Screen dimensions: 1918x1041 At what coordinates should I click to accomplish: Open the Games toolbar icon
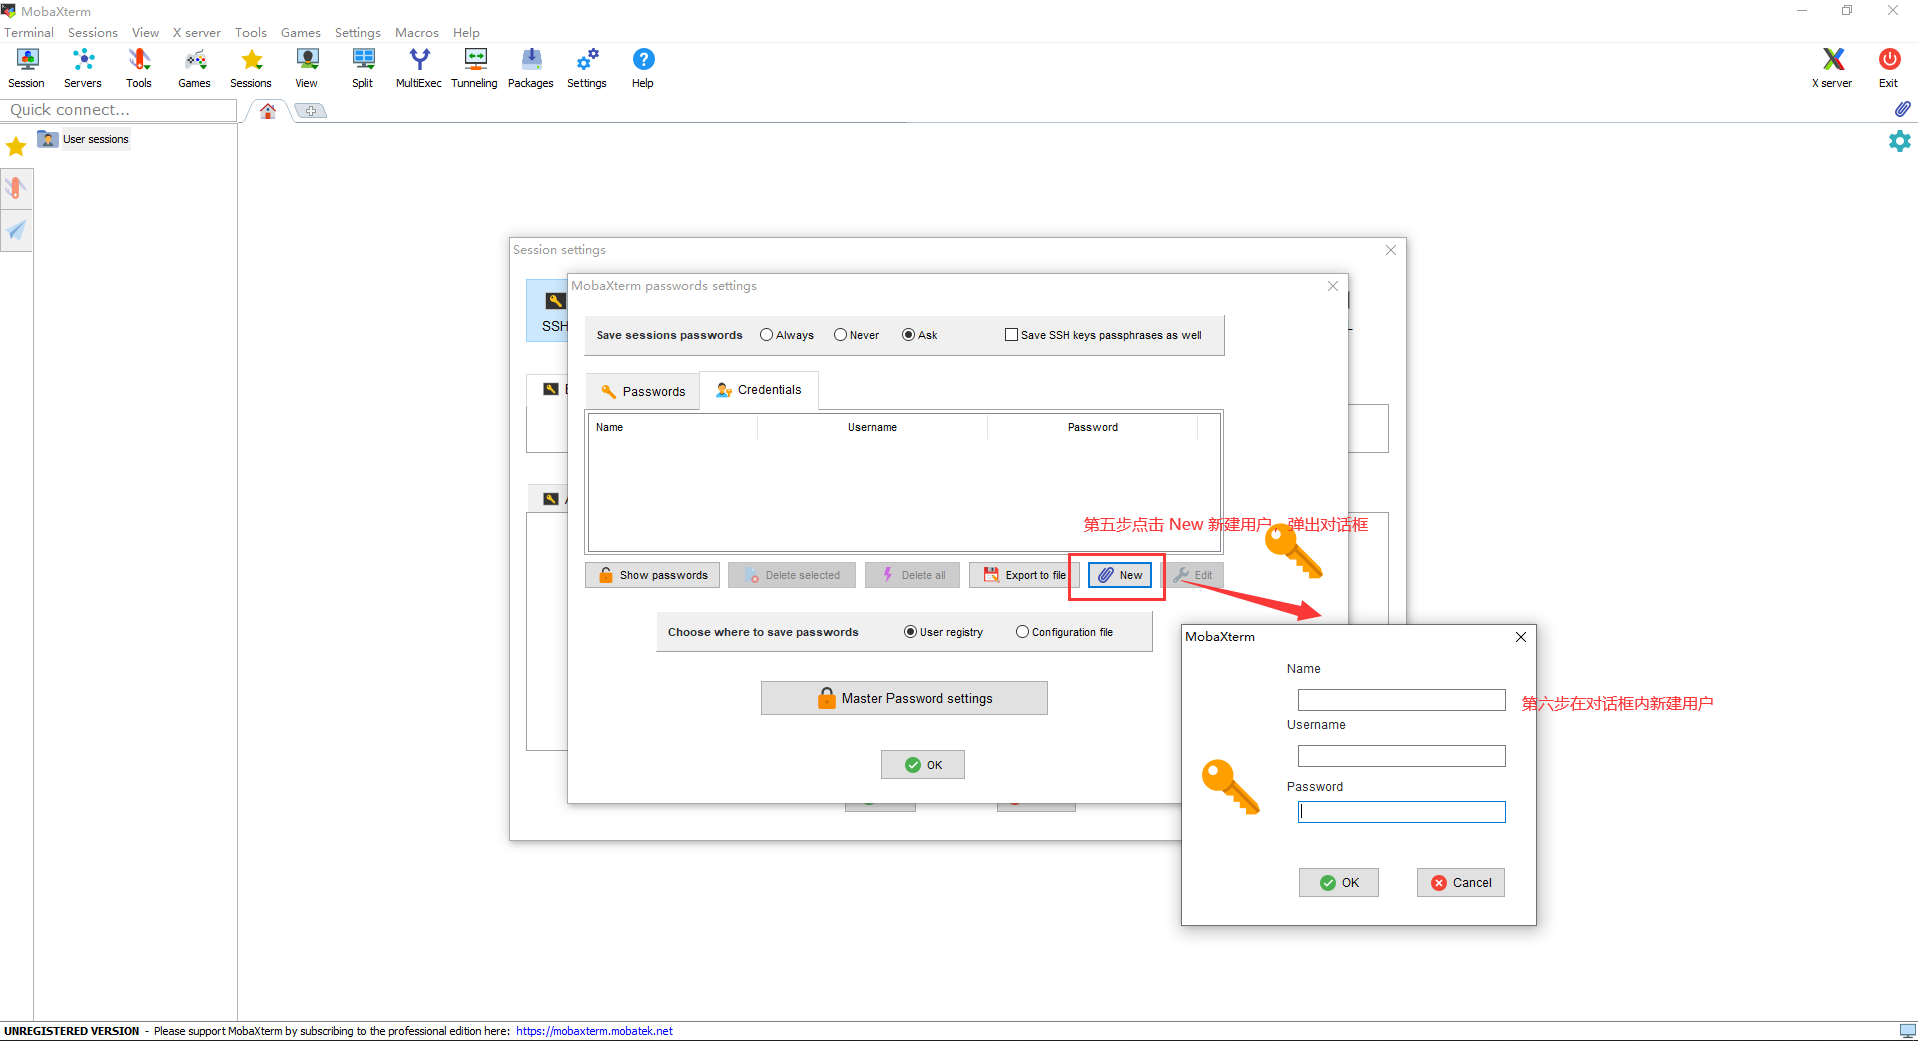(x=195, y=68)
